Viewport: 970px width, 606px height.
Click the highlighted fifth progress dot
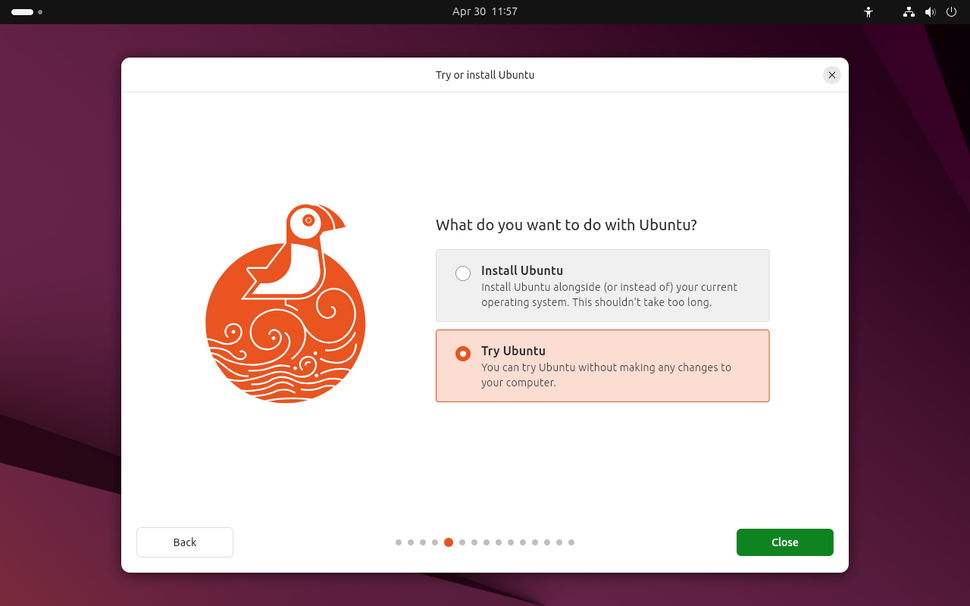(x=448, y=542)
